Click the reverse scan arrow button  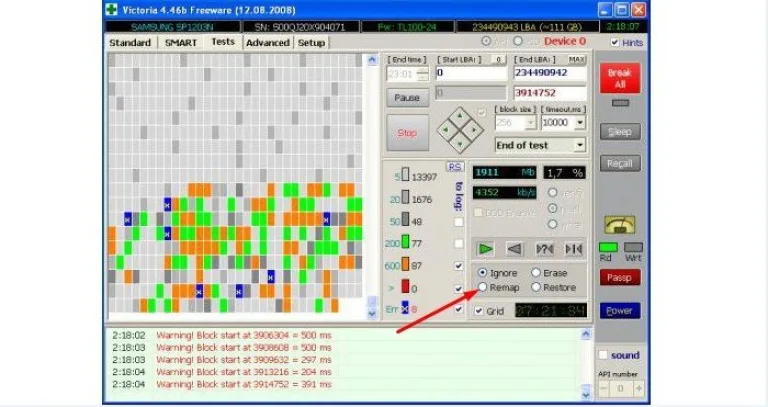[514, 249]
